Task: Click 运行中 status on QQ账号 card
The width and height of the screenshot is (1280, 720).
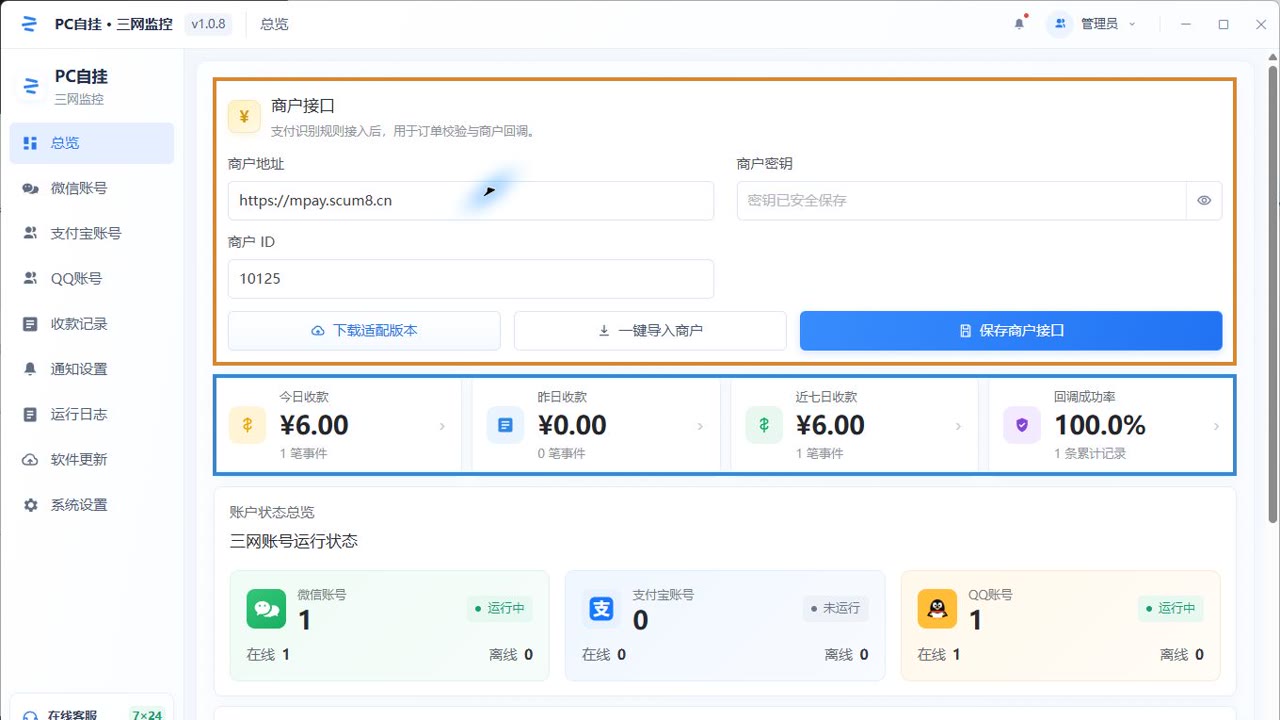Action: (x=1171, y=608)
